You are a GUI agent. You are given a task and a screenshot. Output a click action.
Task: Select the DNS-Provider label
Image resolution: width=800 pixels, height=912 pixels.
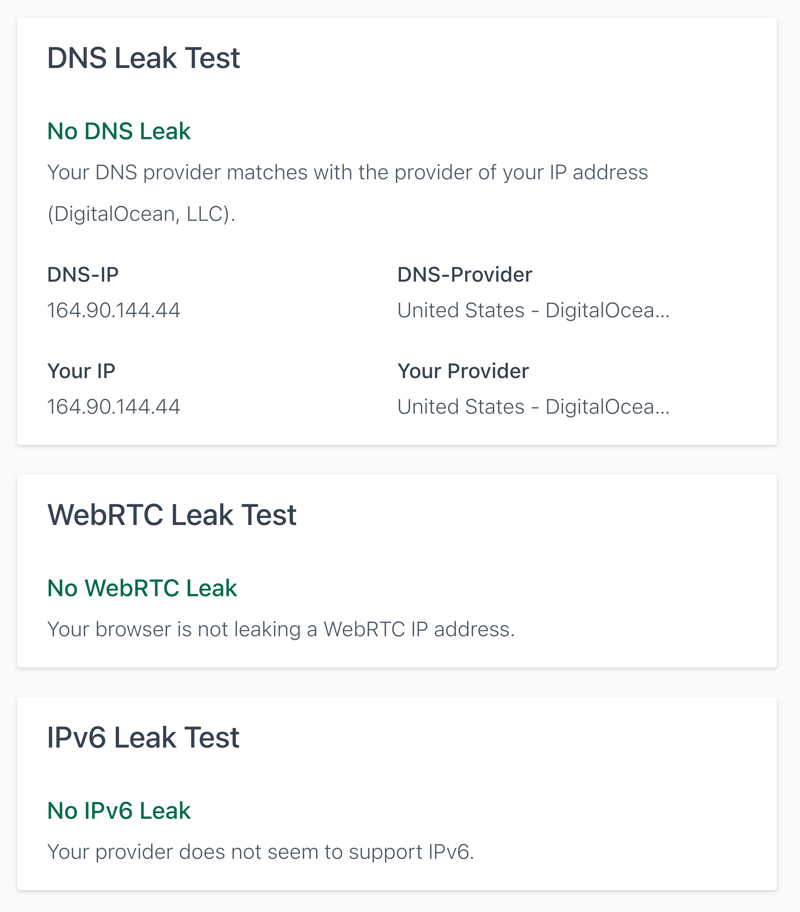click(464, 275)
